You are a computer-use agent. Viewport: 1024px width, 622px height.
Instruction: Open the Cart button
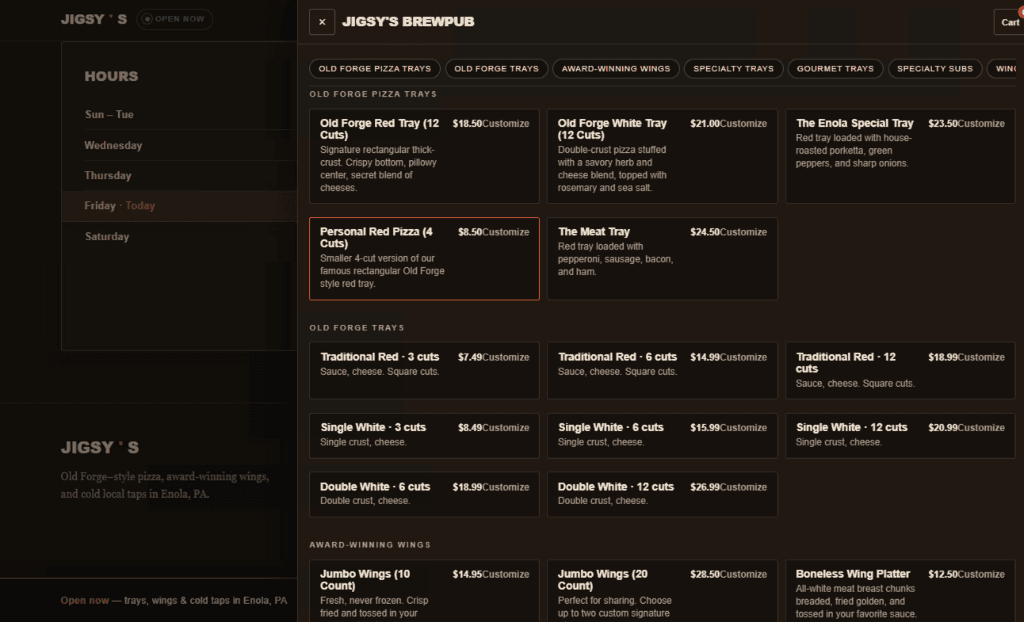1009,22
